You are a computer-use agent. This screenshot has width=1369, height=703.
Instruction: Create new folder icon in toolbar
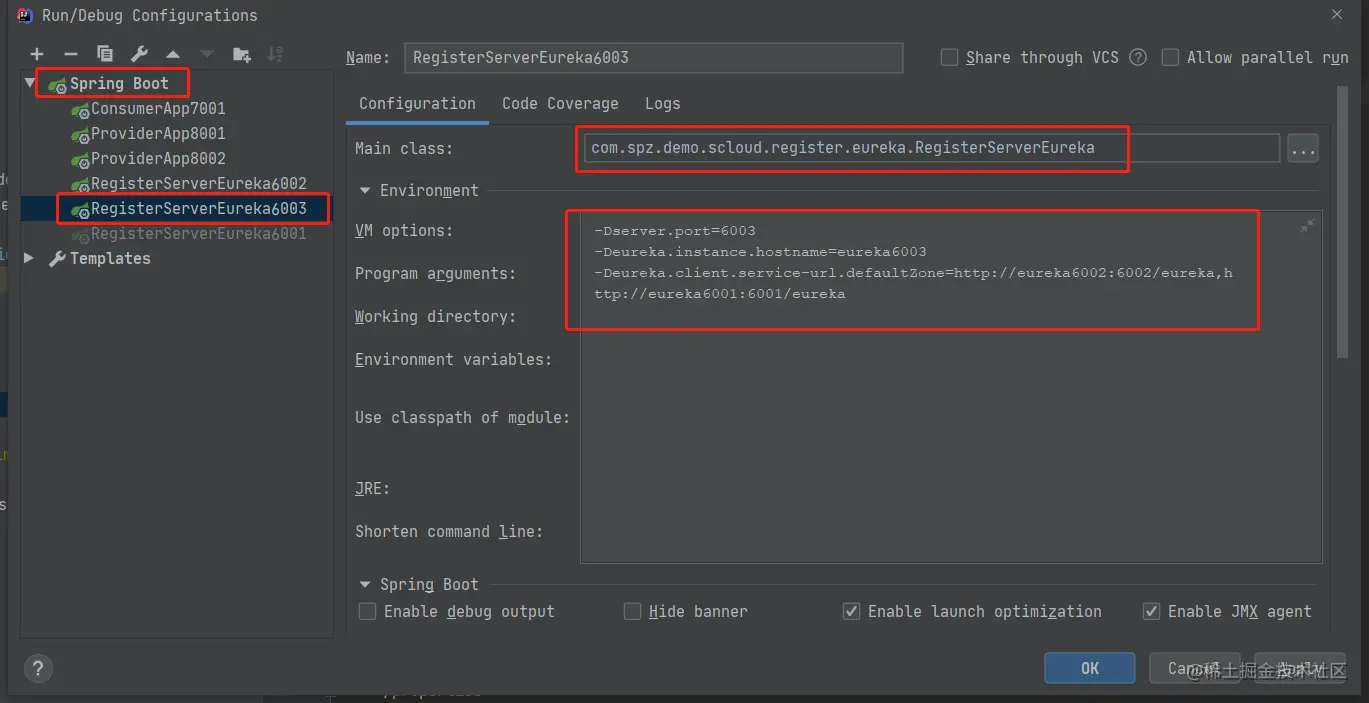click(x=241, y=54)
